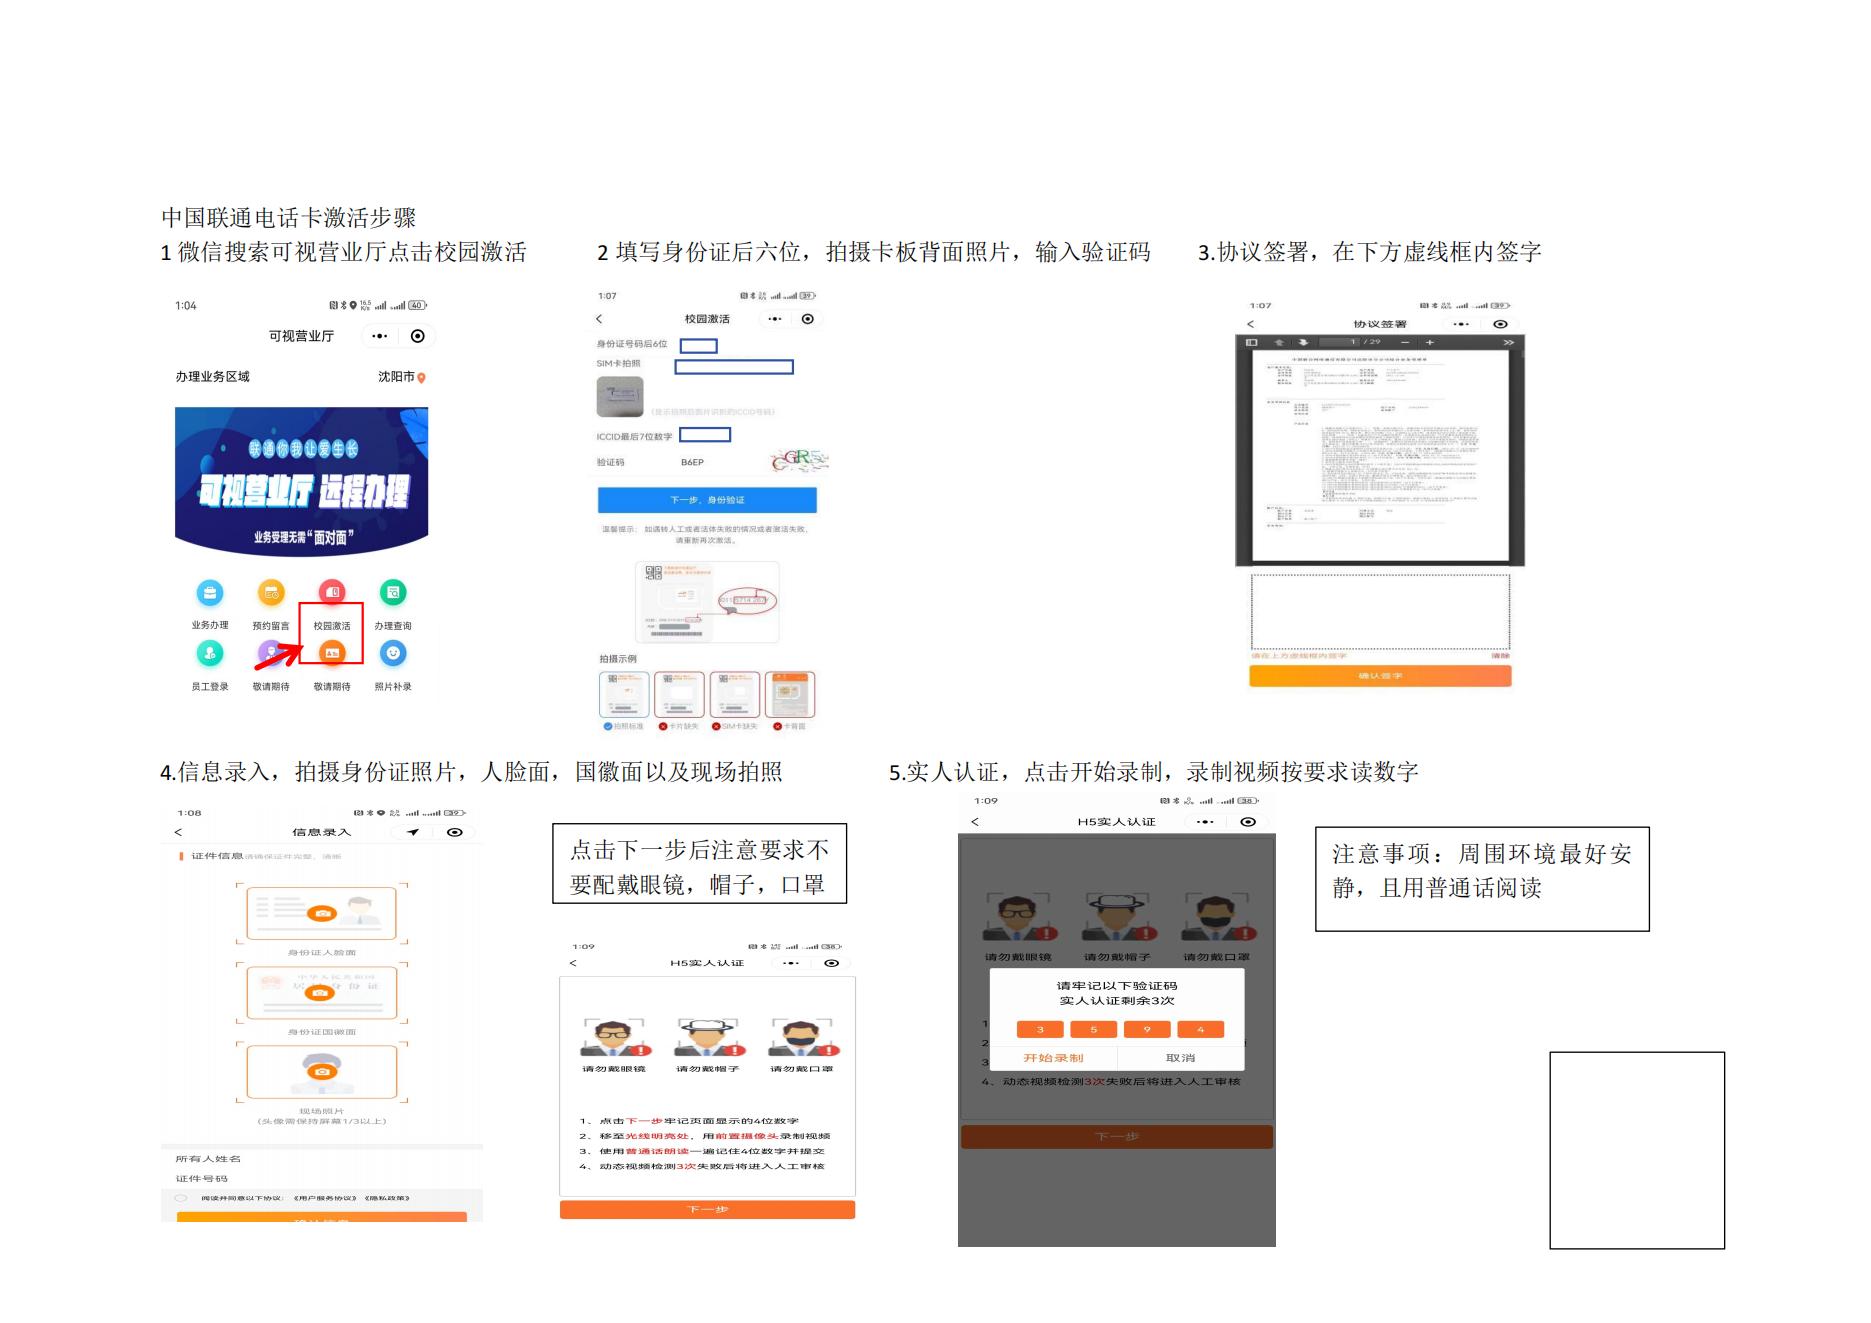The image size is (1871, 1323).
Task: Click the 沈阳市 location pin
Action: point(421,378)
